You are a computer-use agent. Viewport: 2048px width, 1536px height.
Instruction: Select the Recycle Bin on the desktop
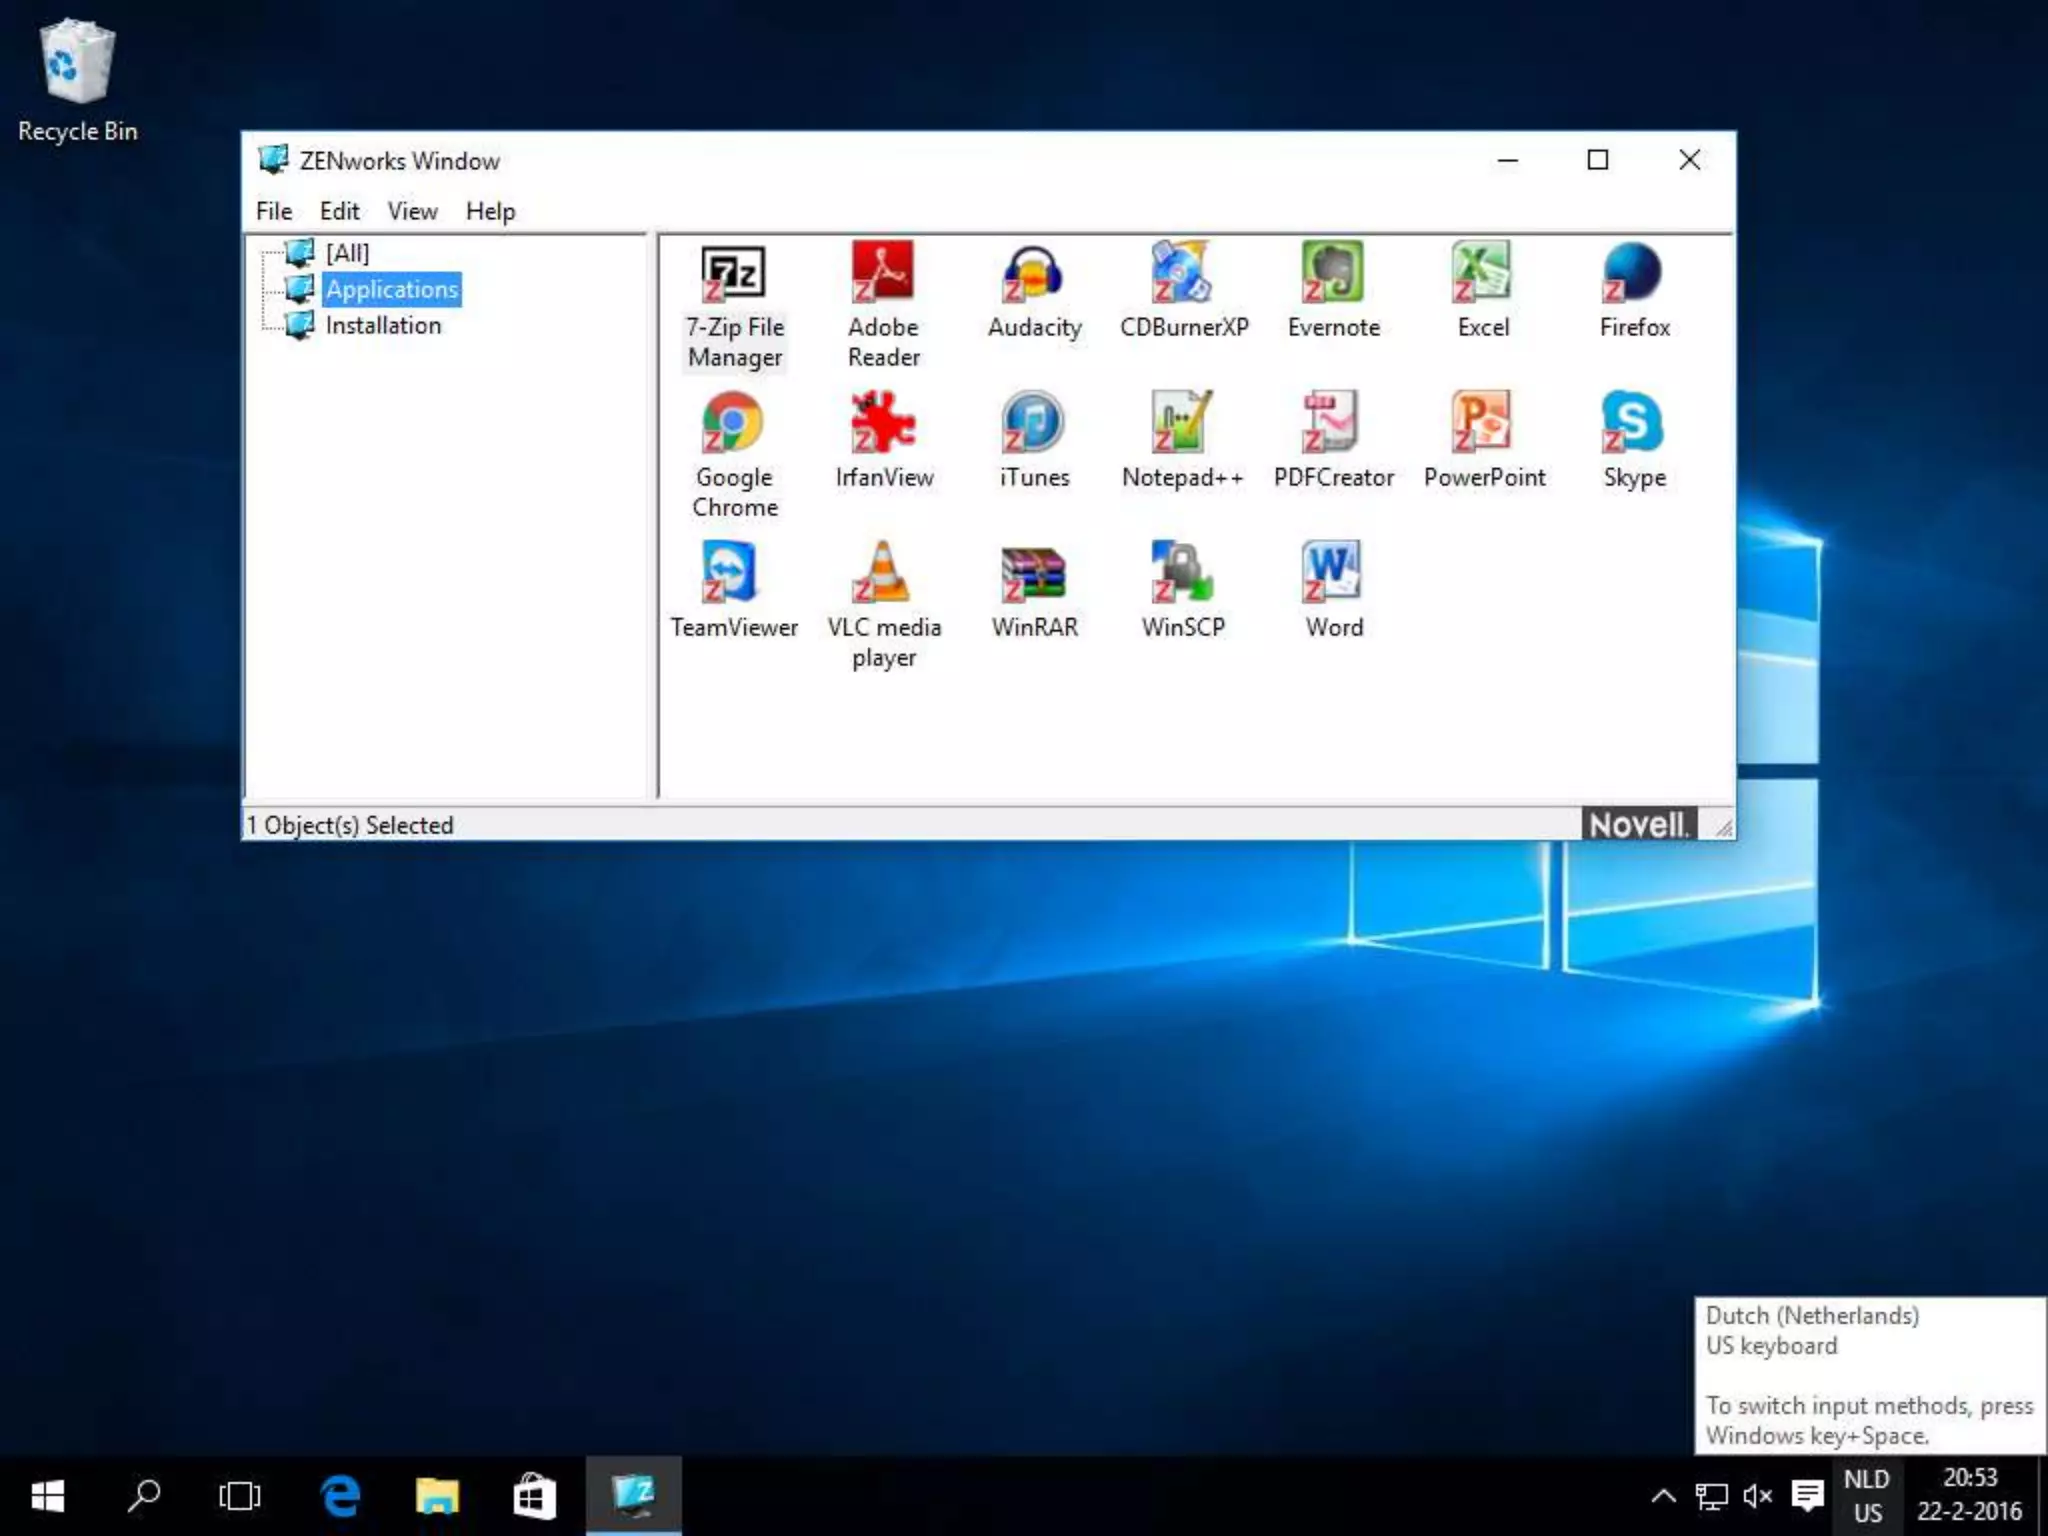[77, 82]
